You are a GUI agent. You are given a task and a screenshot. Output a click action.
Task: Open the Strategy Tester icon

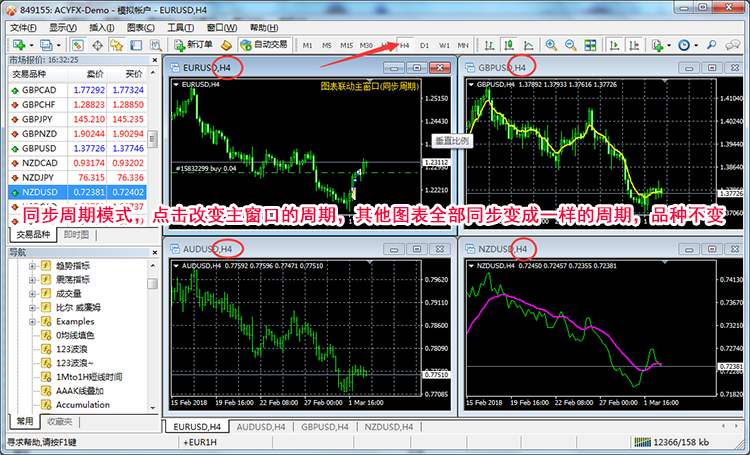pos(156,45)
